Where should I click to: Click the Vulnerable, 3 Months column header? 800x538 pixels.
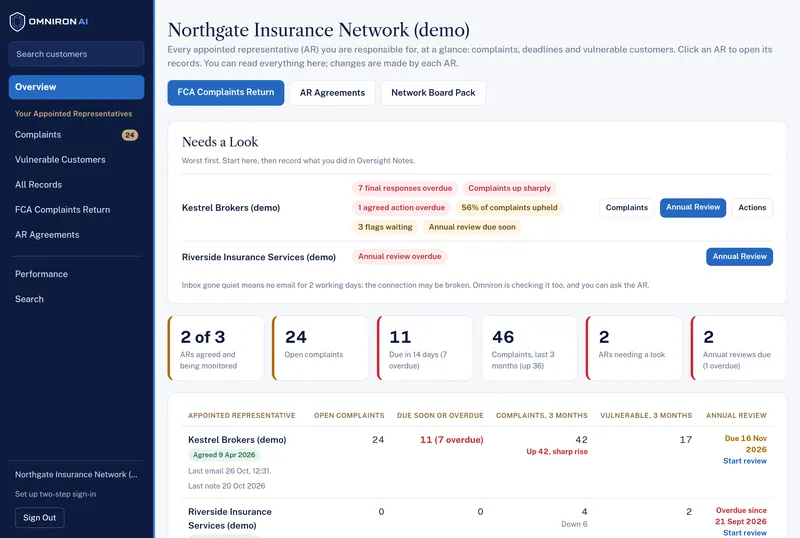tap(646, 415)
